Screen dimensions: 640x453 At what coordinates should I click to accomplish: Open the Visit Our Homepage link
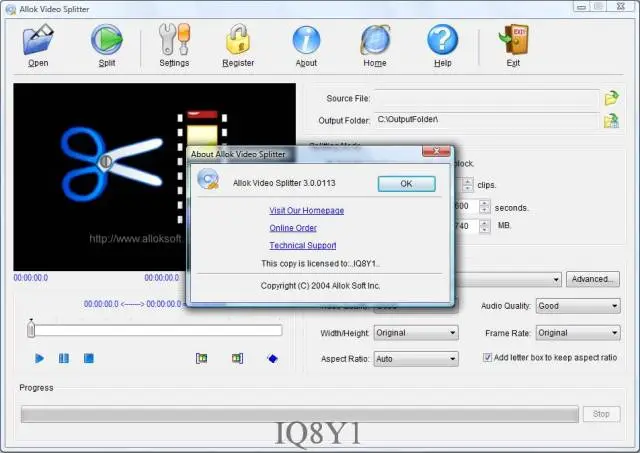coord(307,211)
